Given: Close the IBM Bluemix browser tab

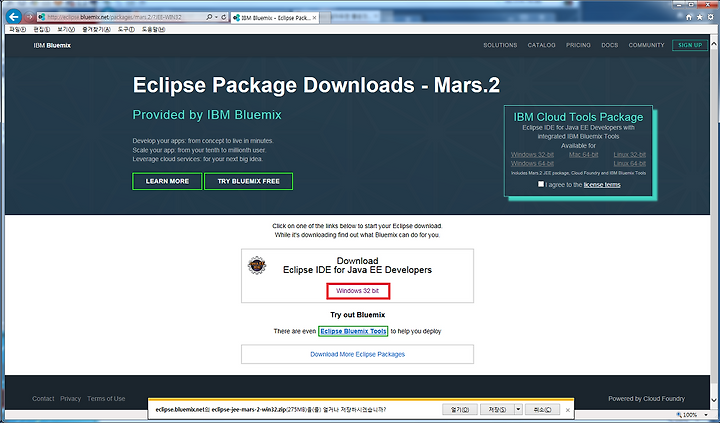Looking at the screenshot, I should click(314, 18).
